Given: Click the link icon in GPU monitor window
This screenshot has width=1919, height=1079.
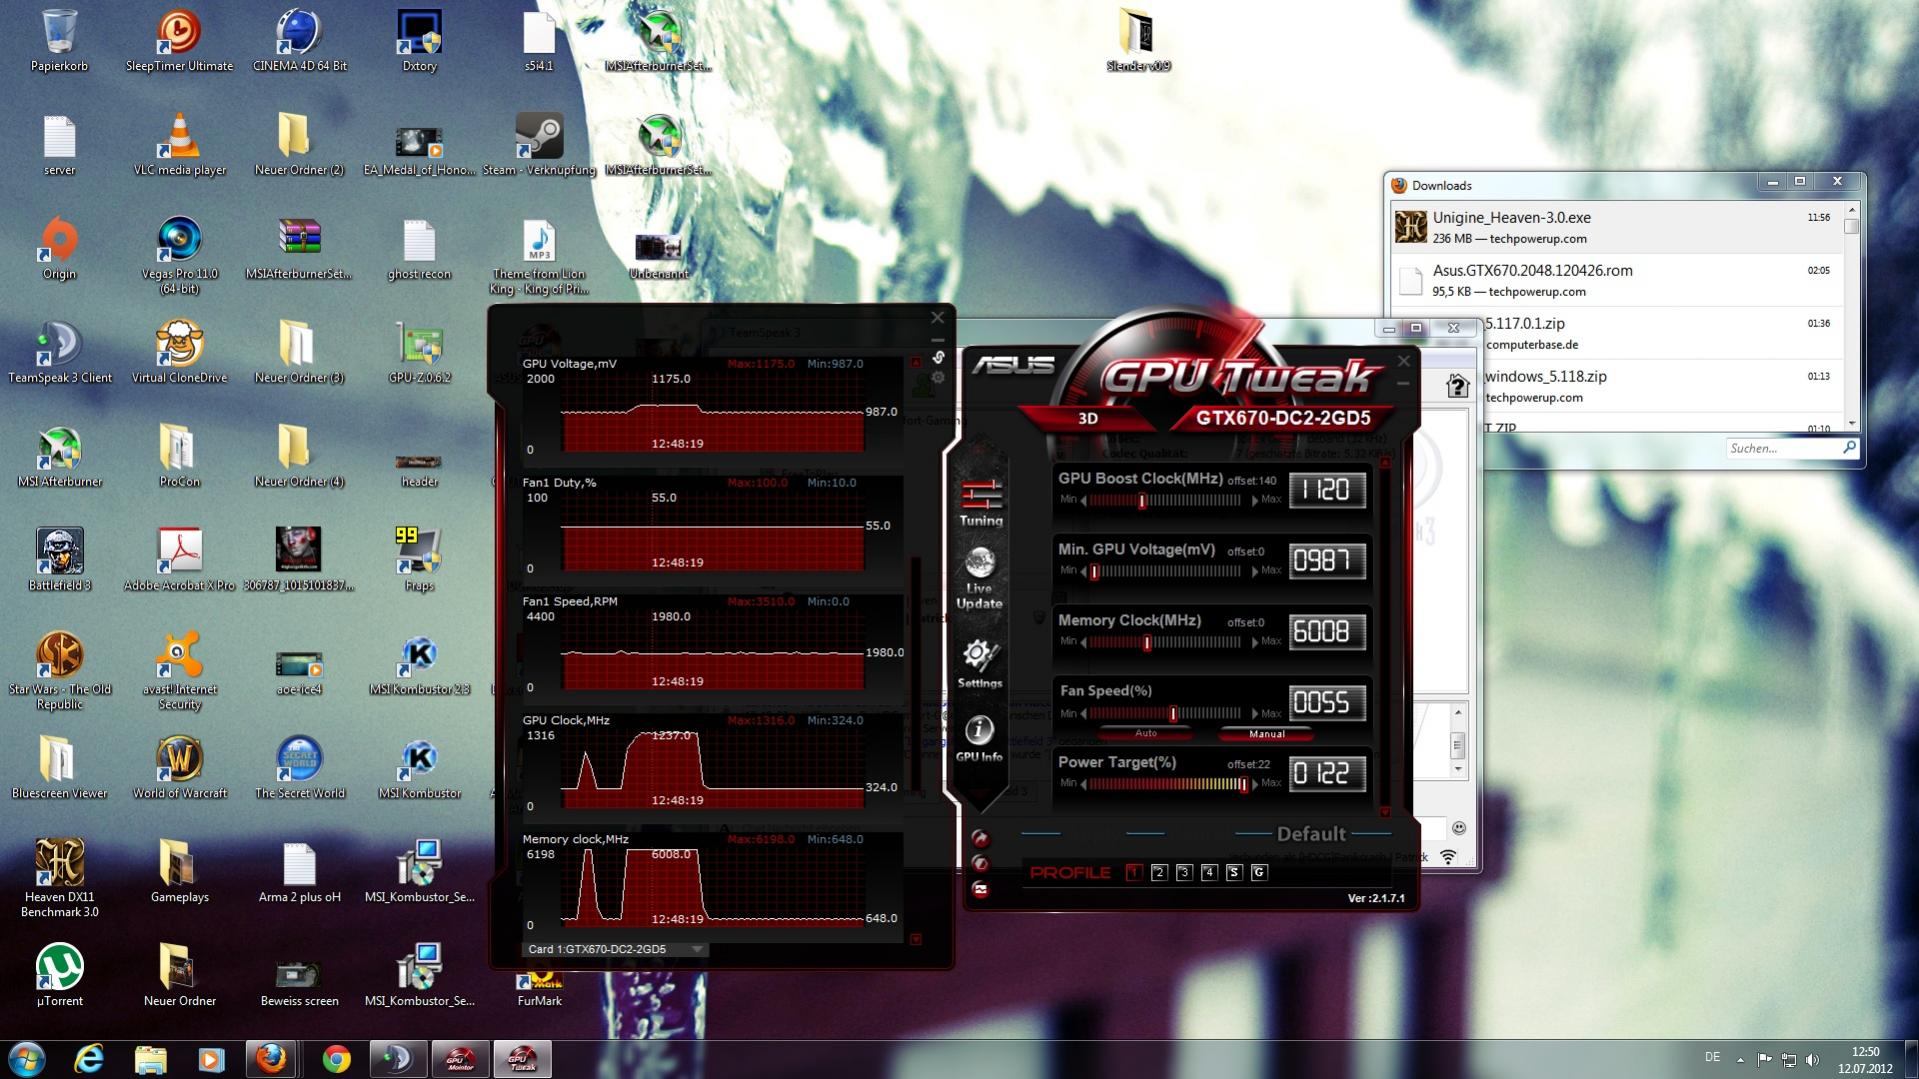Looking at the screenshot, I should [x=938, y=357].
